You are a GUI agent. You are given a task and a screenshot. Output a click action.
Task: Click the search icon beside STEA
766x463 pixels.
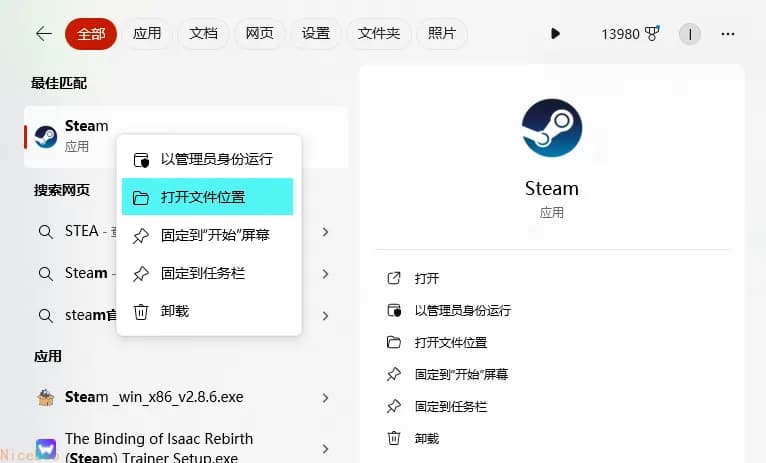coord(46,232)
